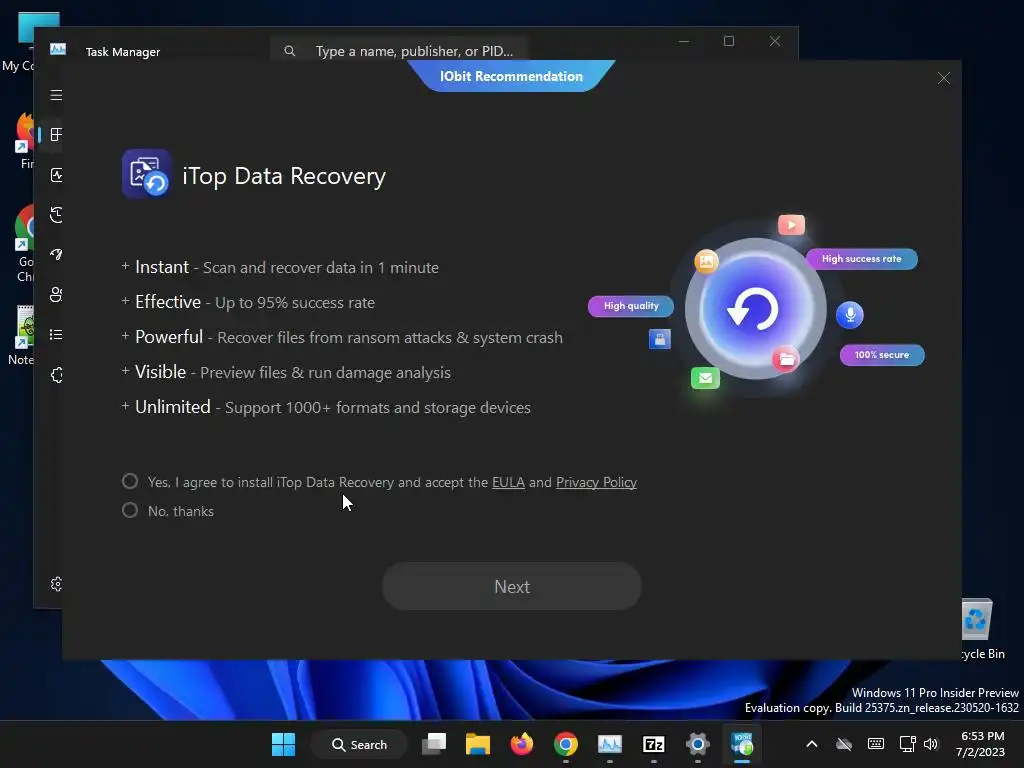1024x768 pixels.
Task: Close the IObit Recommendation dialog
Action: (x=944, y=78)
